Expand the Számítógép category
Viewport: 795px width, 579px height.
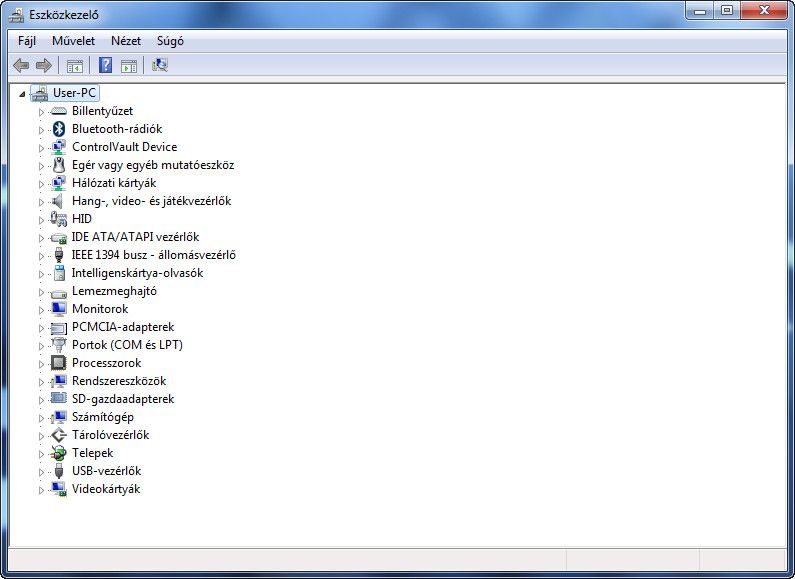click(x=42, y=418)
